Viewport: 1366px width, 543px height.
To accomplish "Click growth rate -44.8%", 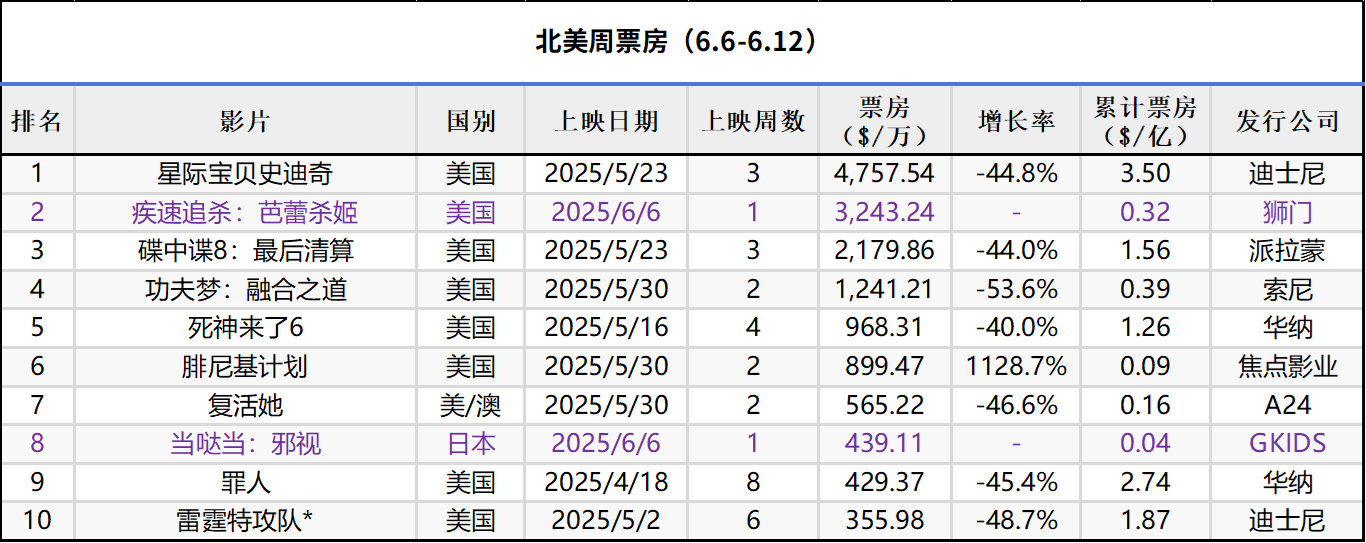I will point(1016,174).
